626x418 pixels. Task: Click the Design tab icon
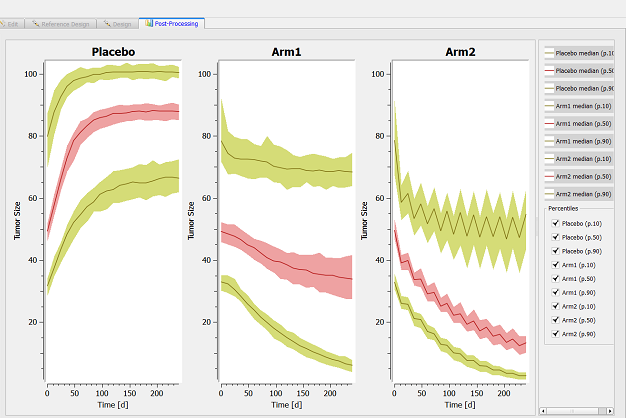(x=105, y=22)
